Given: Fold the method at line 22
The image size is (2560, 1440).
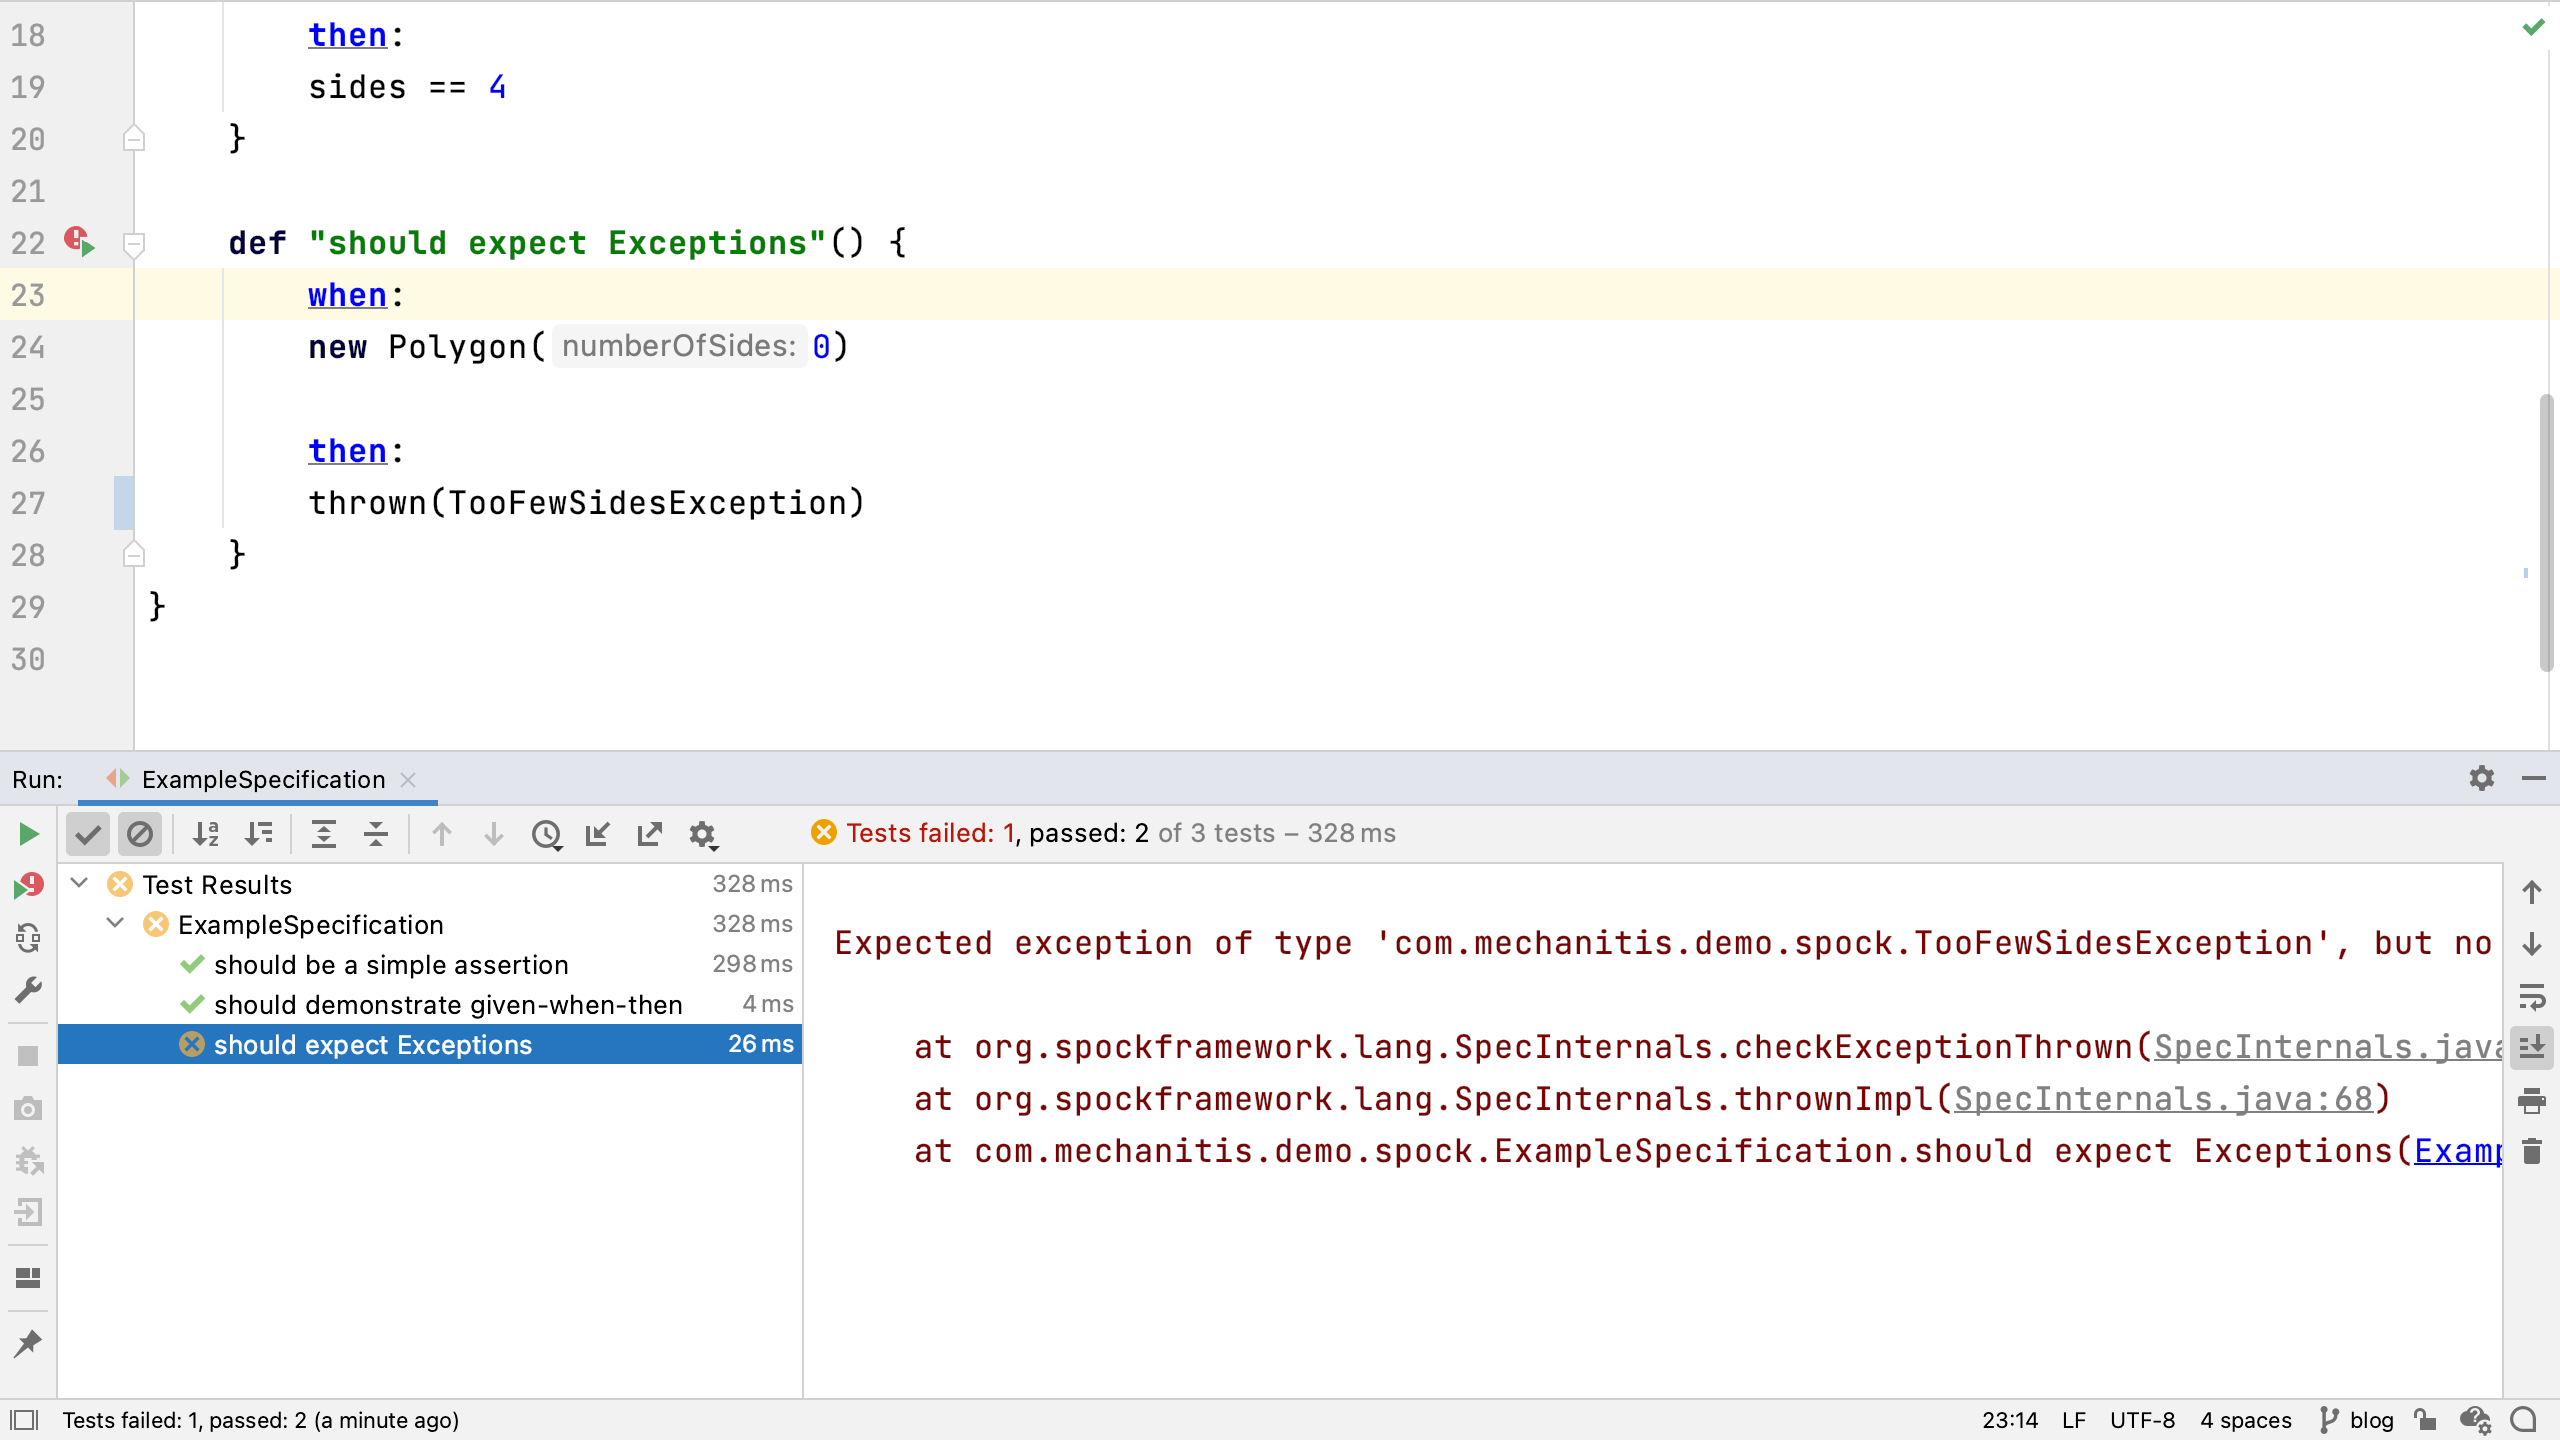Looking at the screenshot, I should click(133, 243).
